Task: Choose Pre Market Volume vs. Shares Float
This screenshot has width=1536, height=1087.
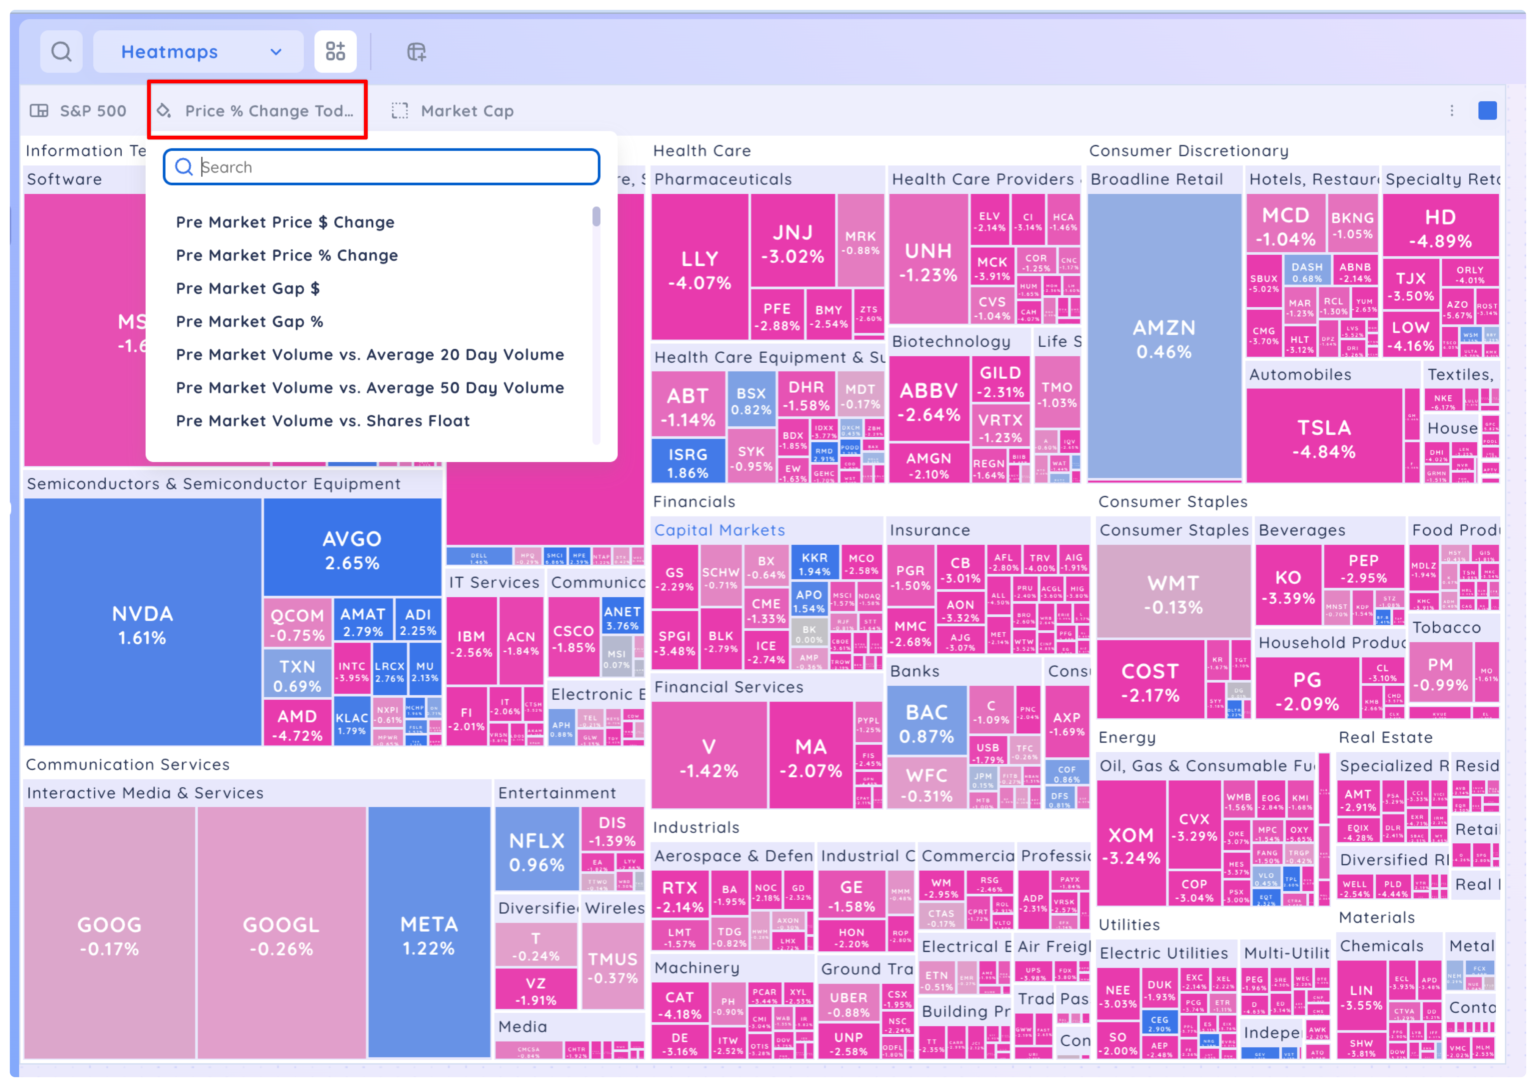Action: 322,420
